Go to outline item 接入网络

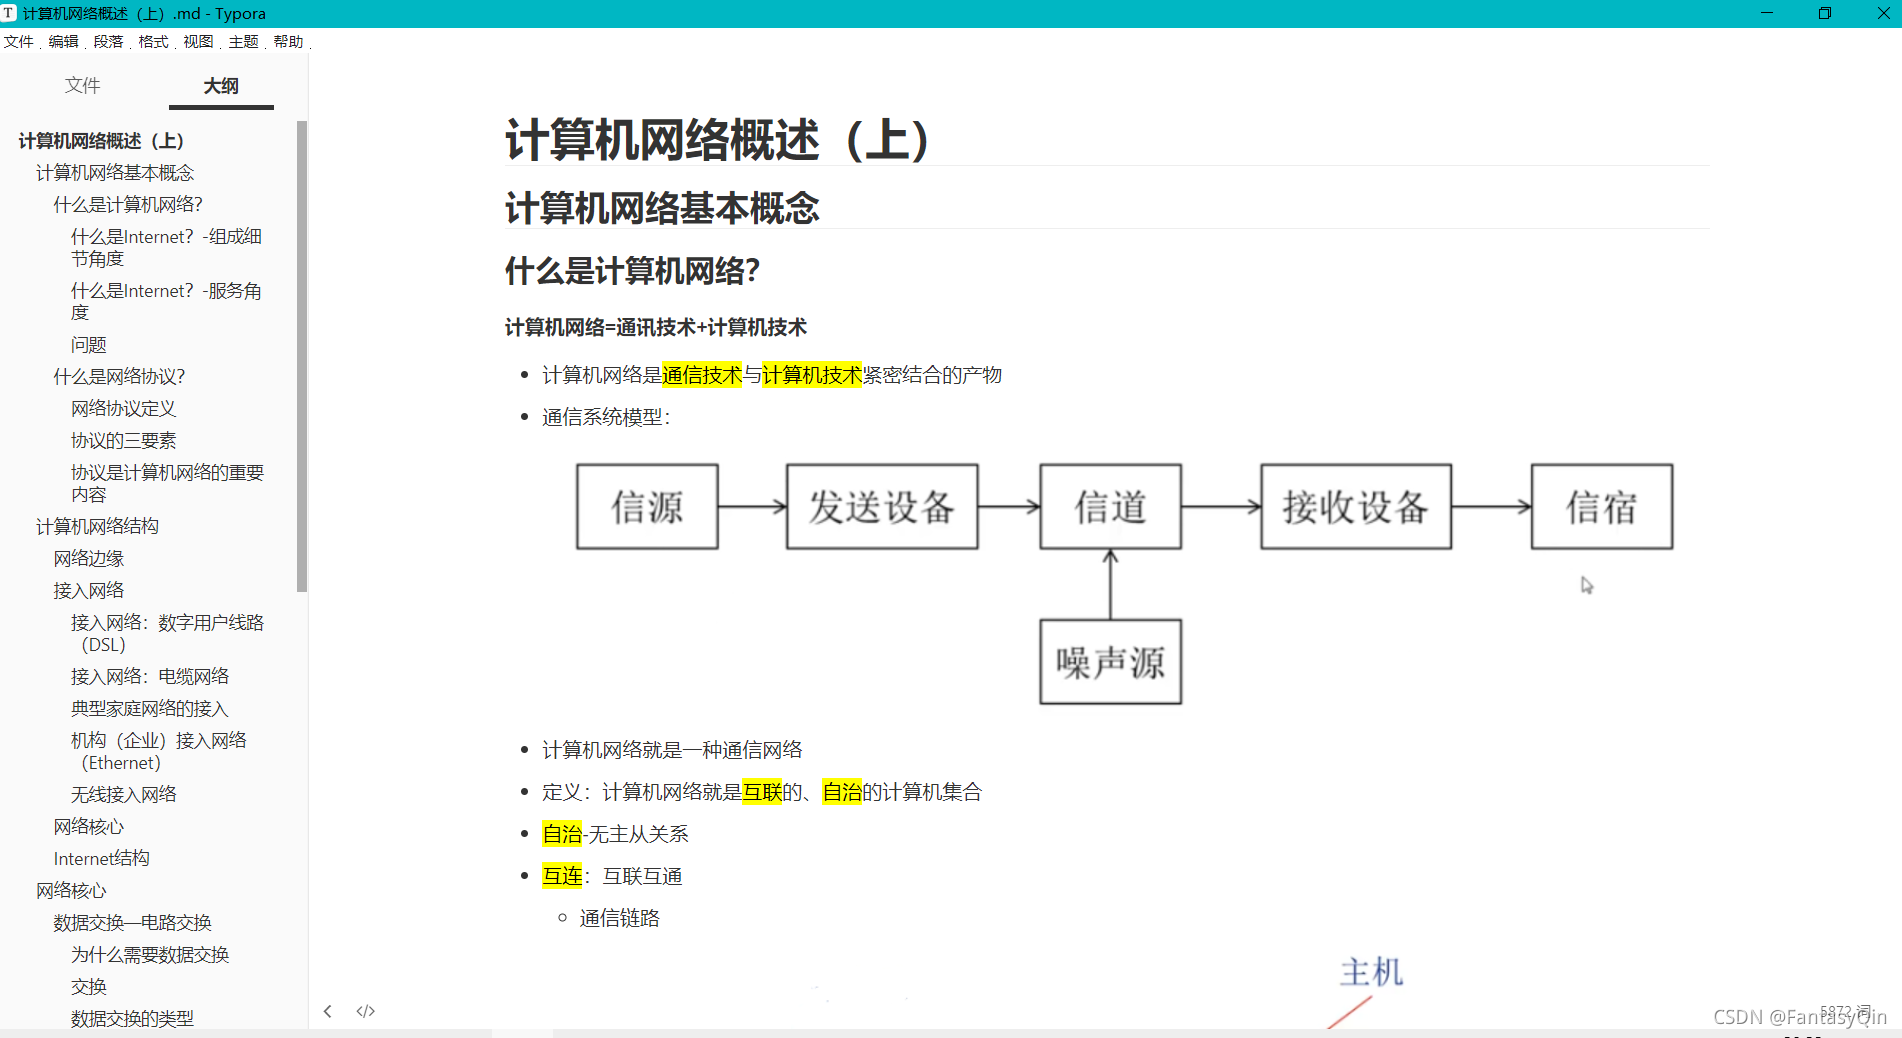coord(89,591)
